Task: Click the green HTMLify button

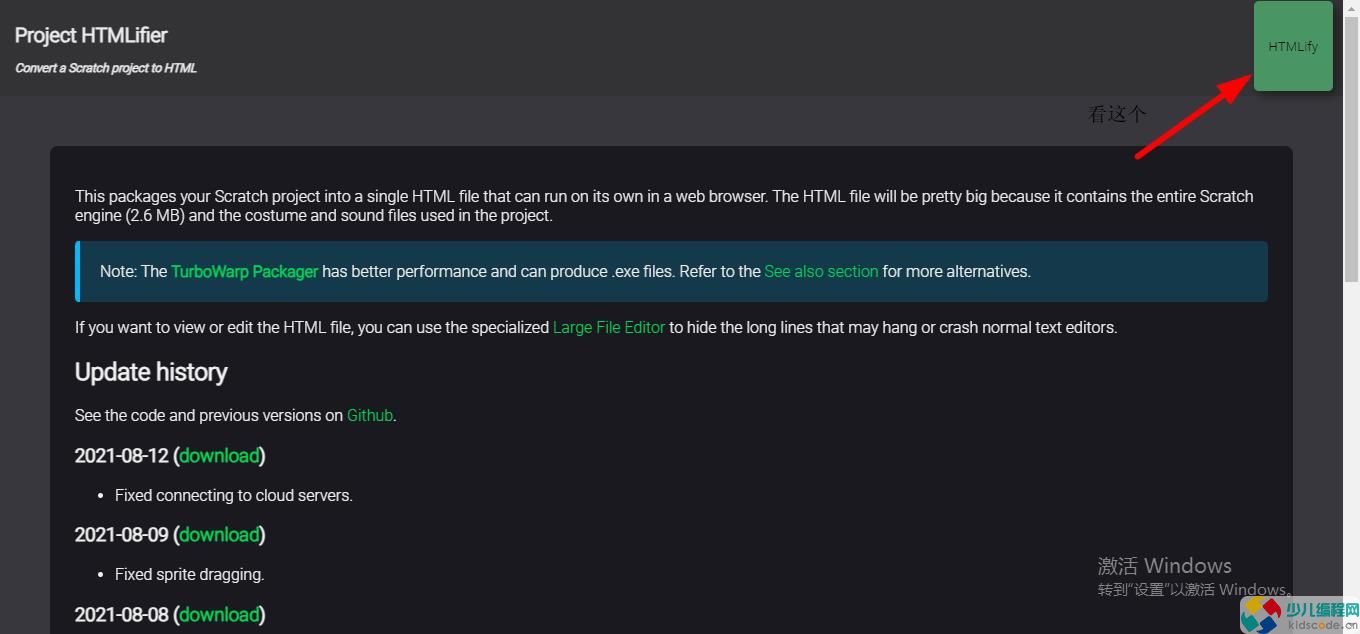Action: click(1293, 46)
